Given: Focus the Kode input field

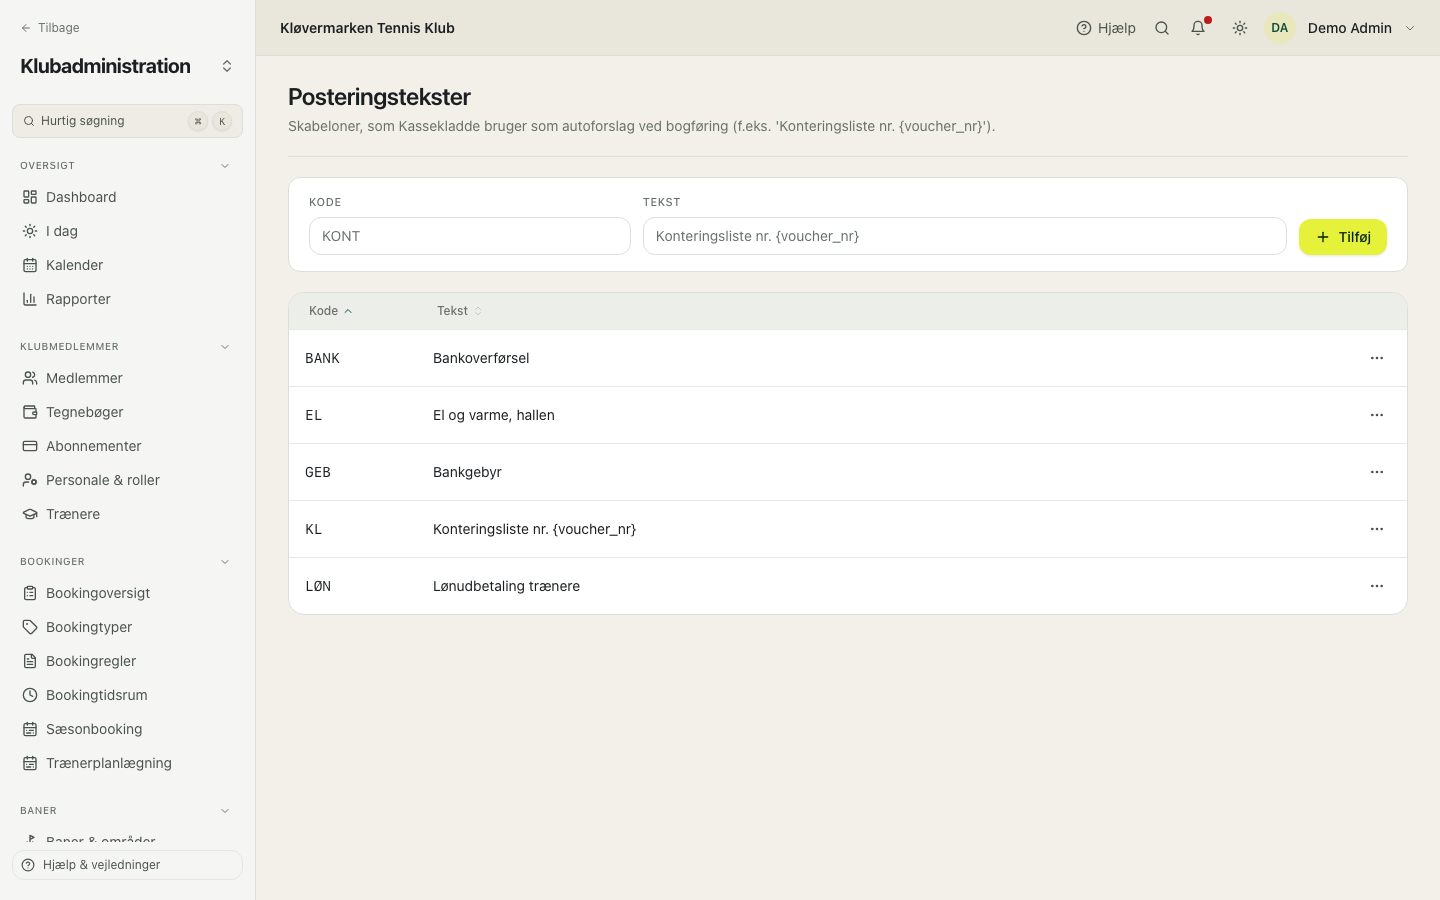Looking at the screenshot, I should 470,236.
